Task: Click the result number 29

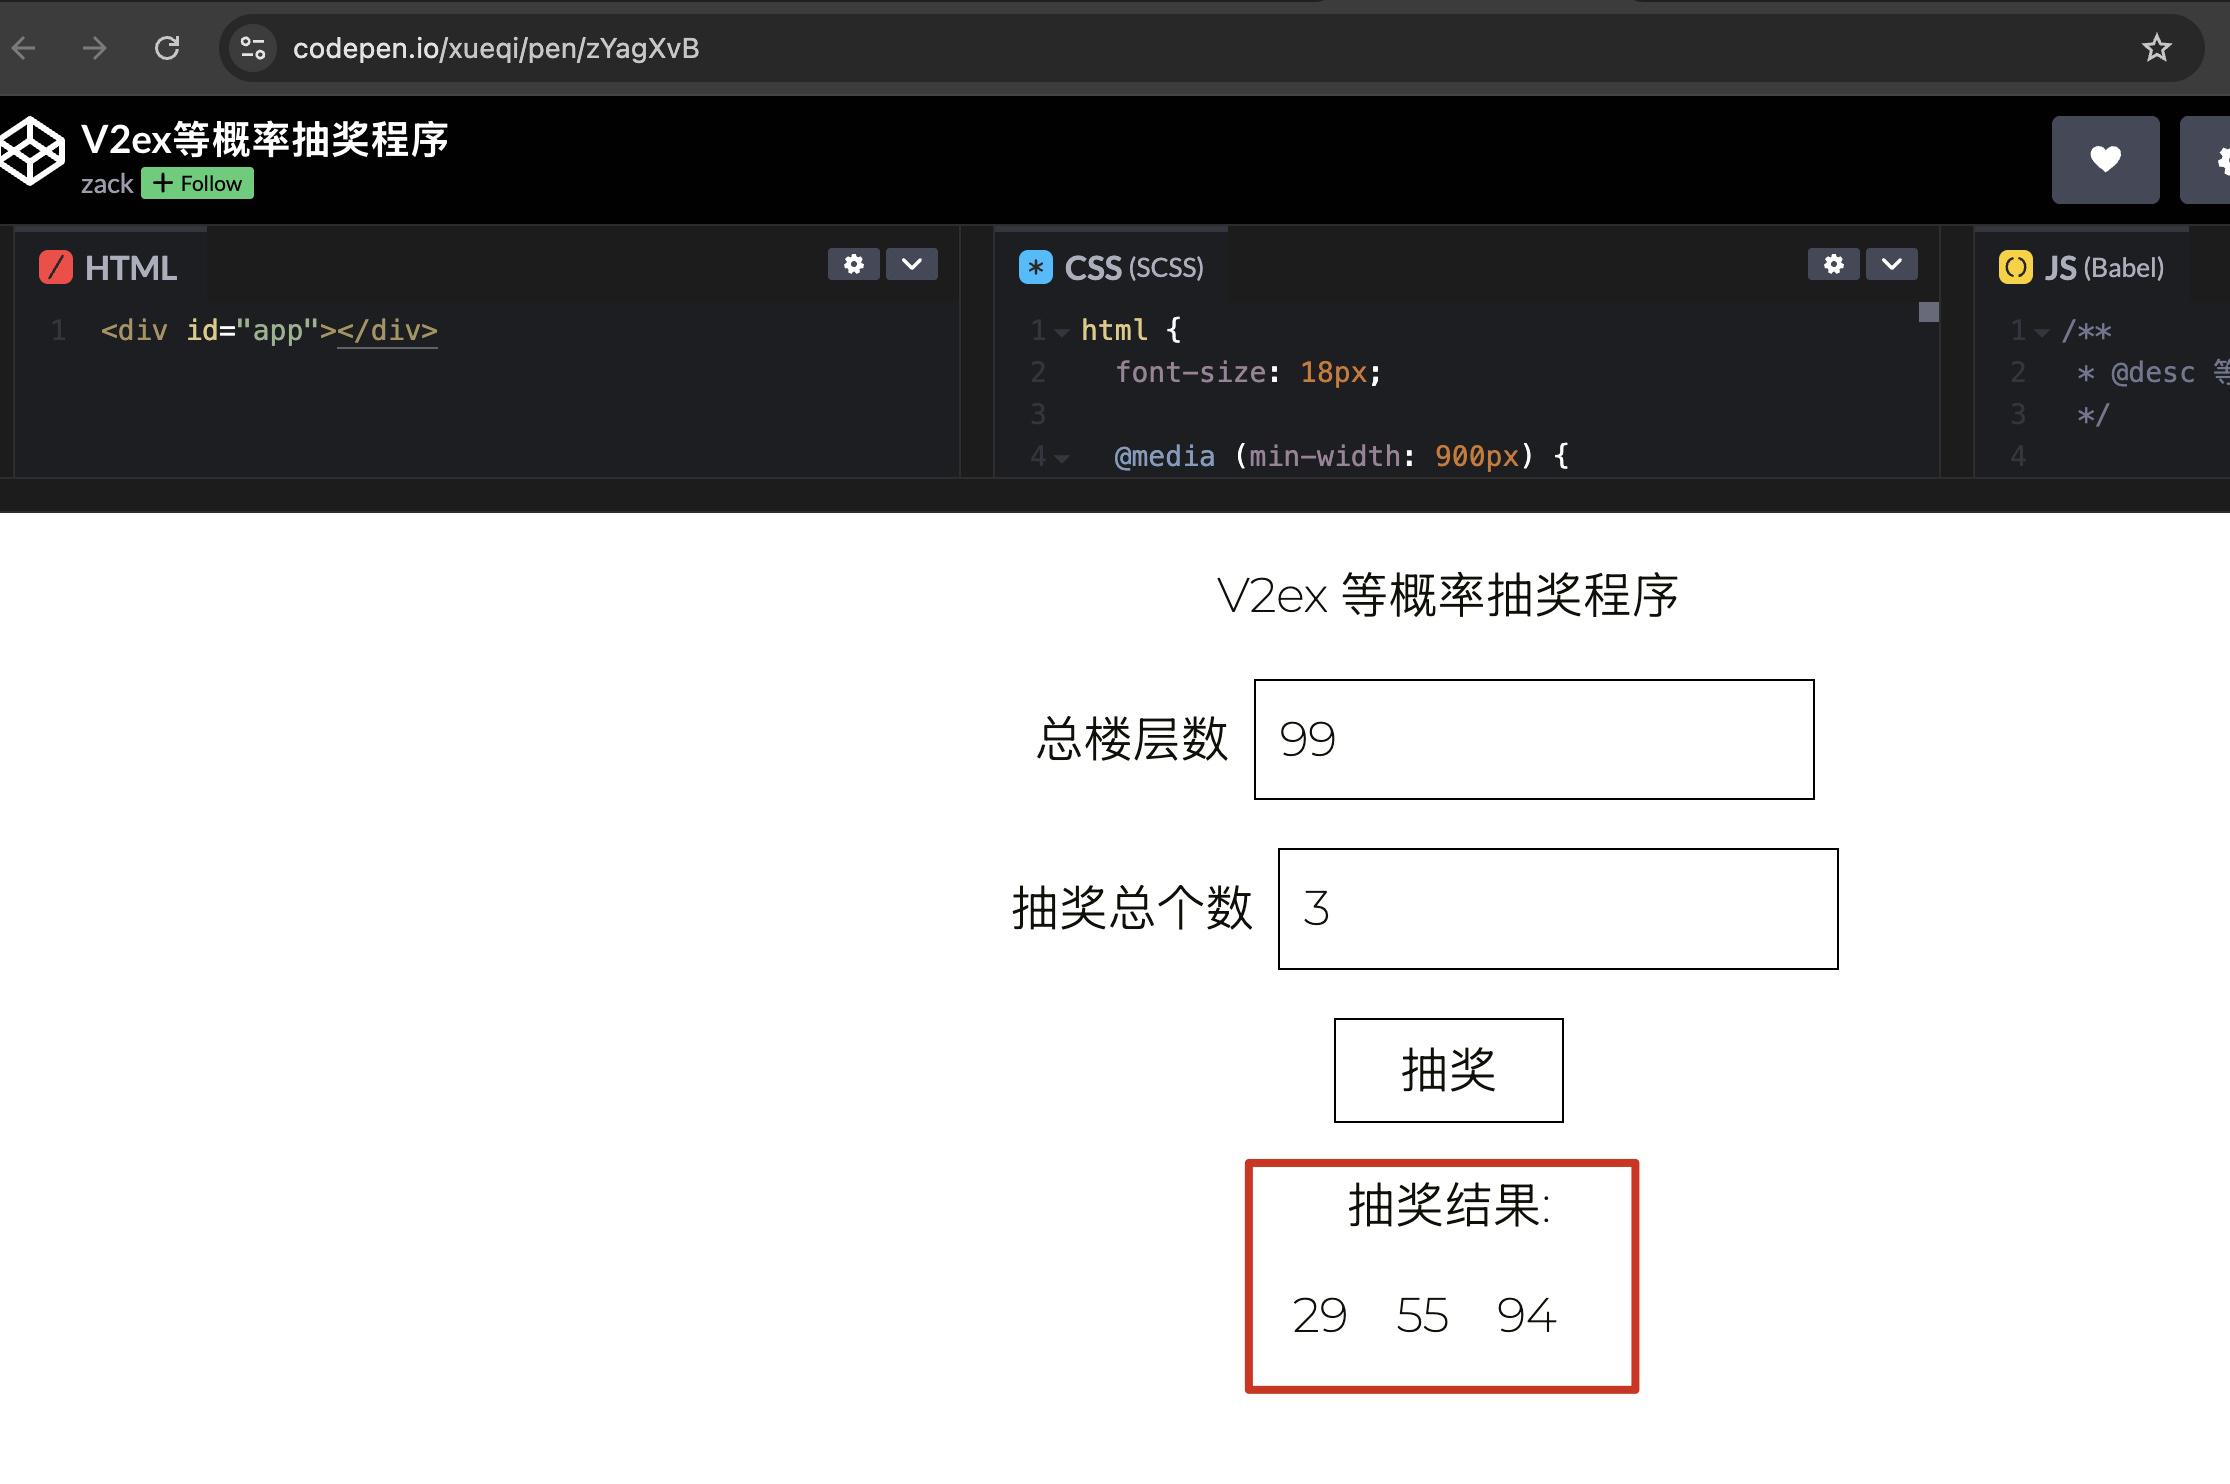Action: pyautogui.click(x=1319, y=1315)
